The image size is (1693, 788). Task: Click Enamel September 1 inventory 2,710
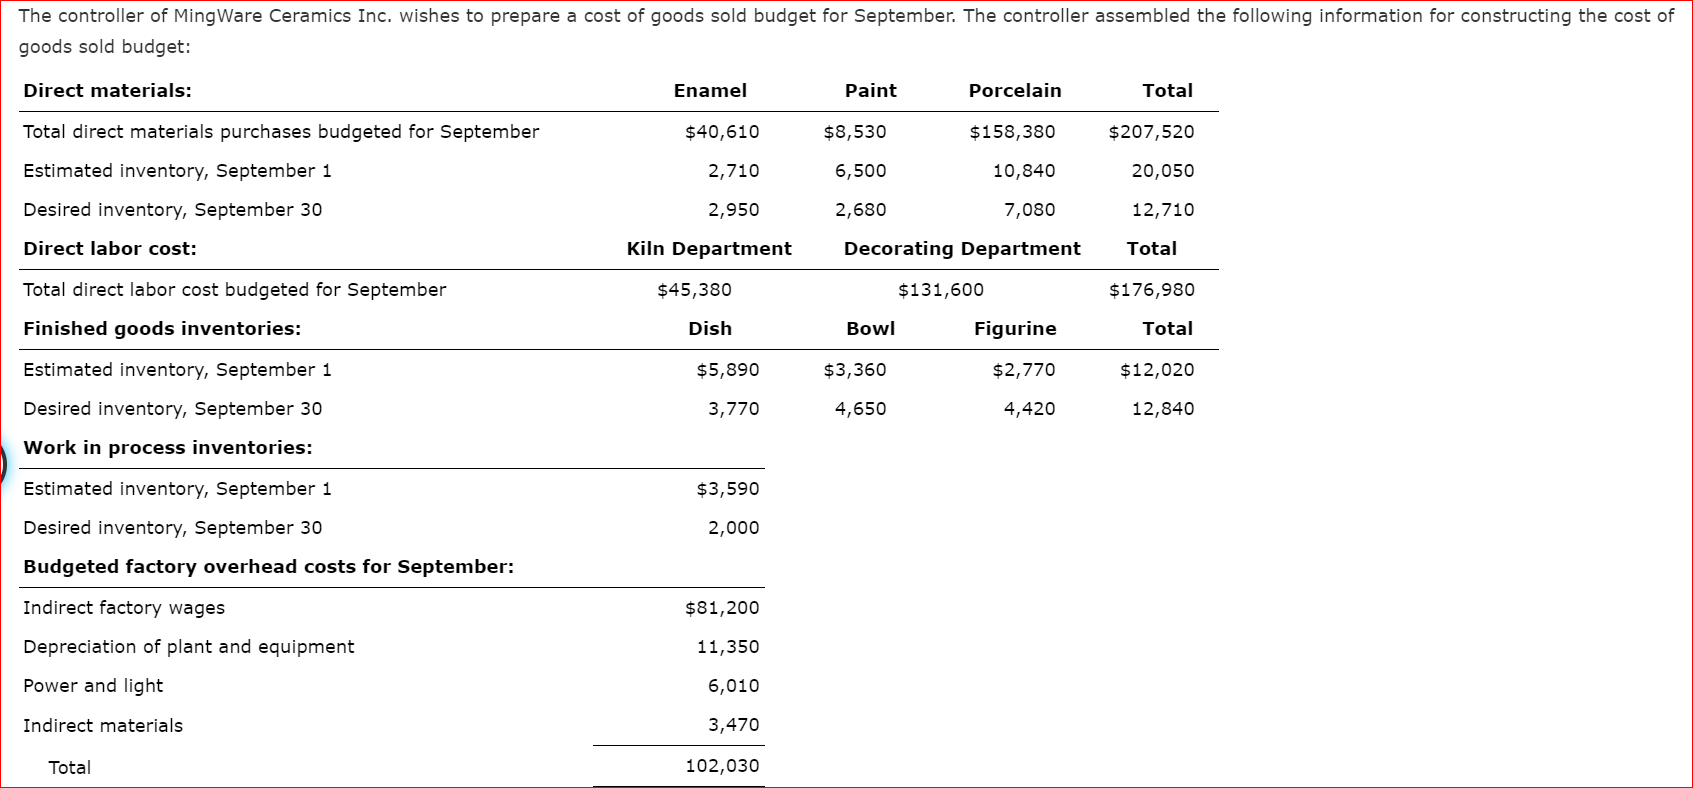pyautogui.click(x=734, y=171)
